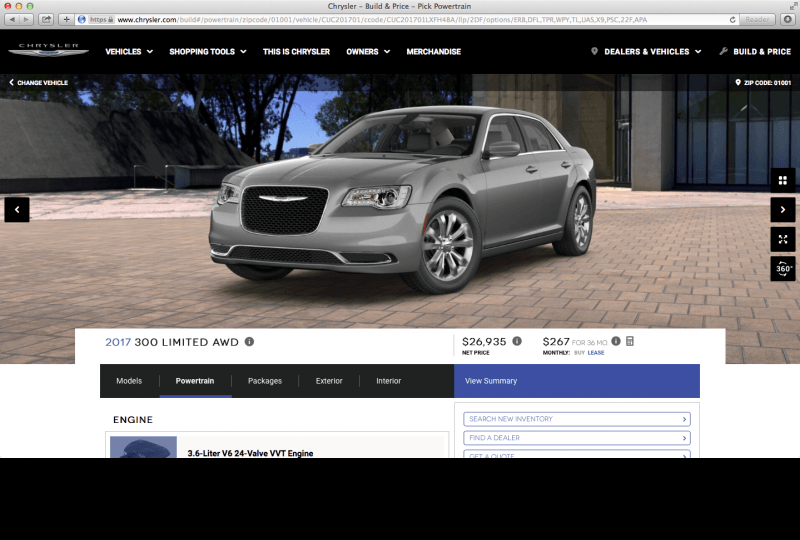Screen dimensions: 800x540
Task: Expand the Shopping Tools menu
Action: pyautogui.click(x=208, y=52)
